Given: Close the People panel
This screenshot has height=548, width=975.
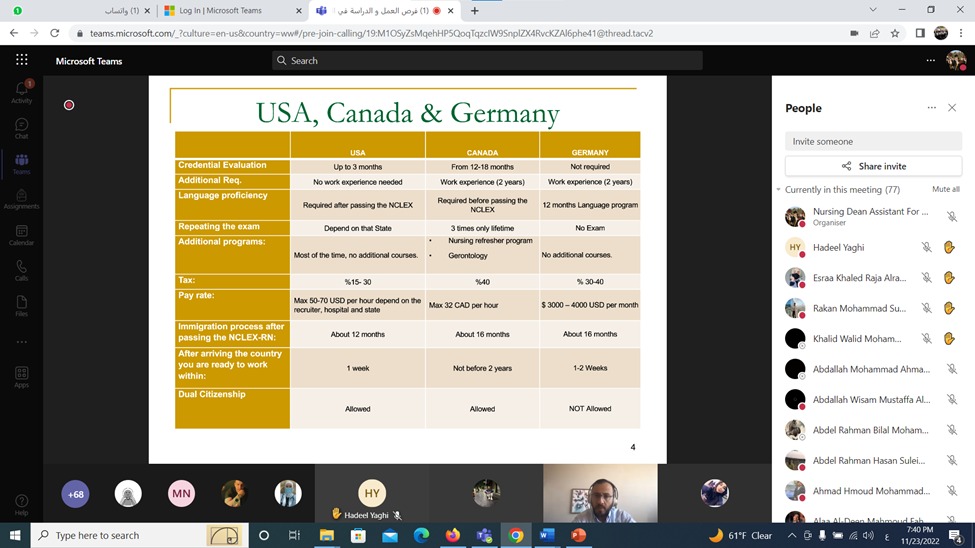Looking at the screenshot, I should 952,108.
